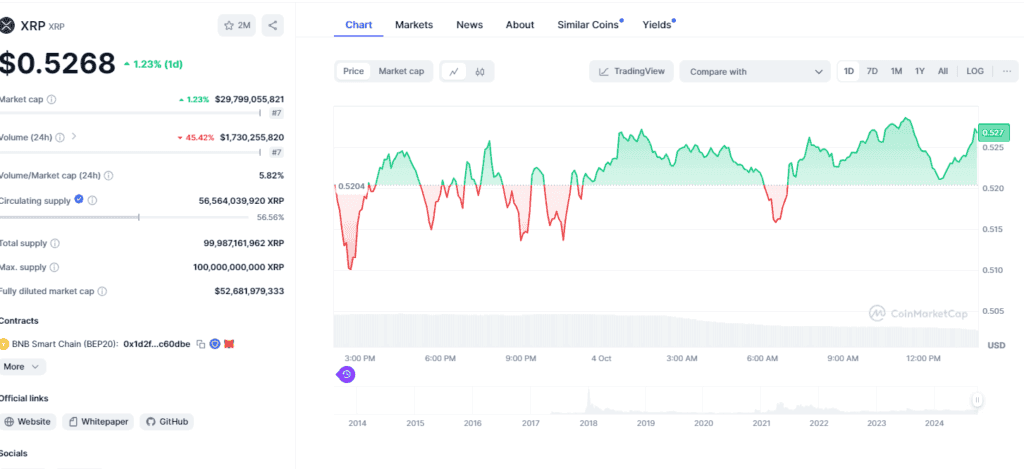Click the blue shield wallet icon
This screenshot has width=1024, height=469.
point(215,344)
